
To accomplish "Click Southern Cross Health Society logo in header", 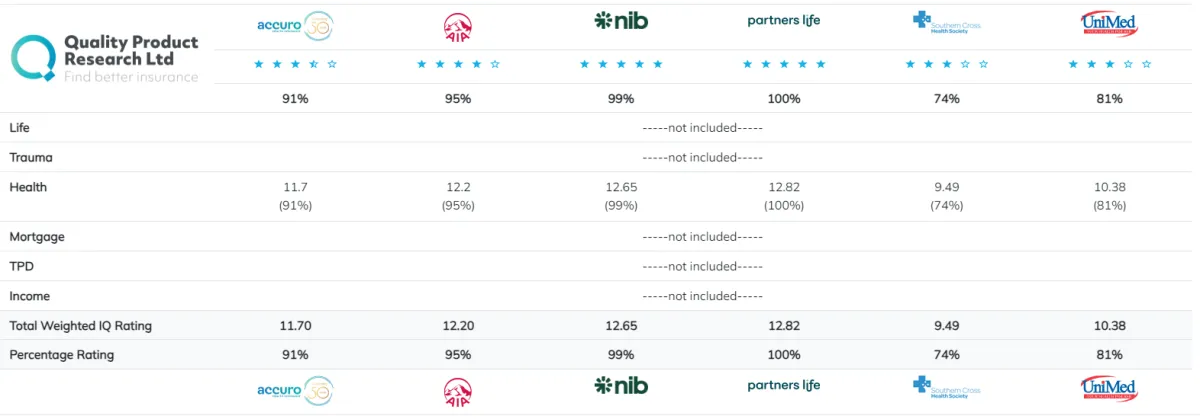I will coord(946,22).
